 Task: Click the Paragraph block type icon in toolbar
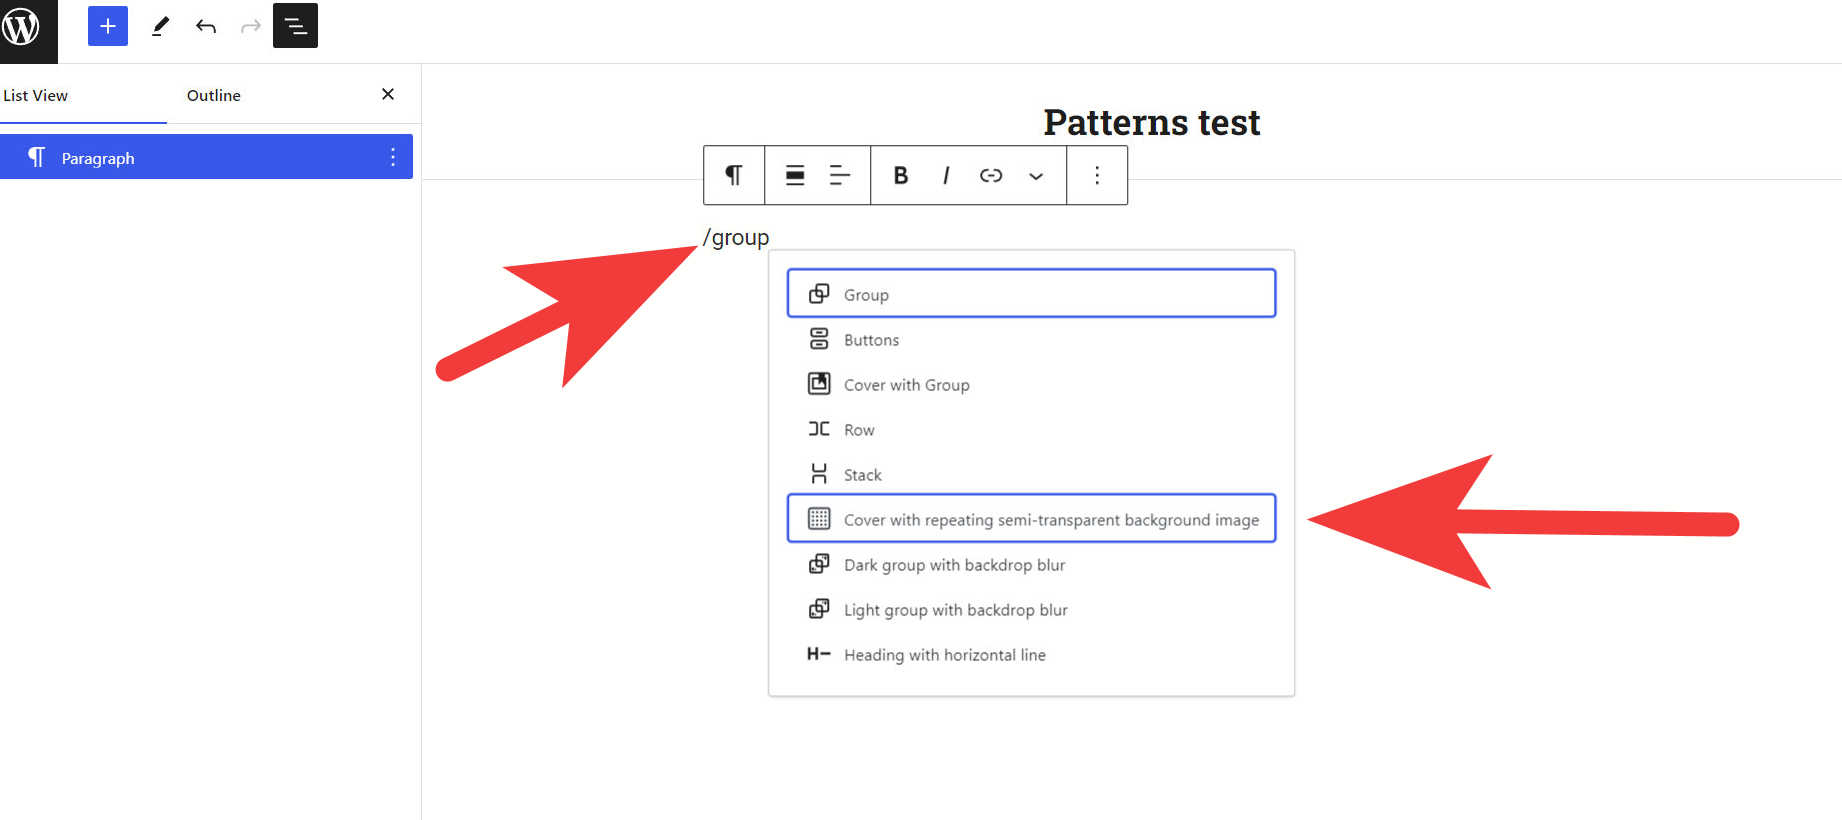click(734, 175)
